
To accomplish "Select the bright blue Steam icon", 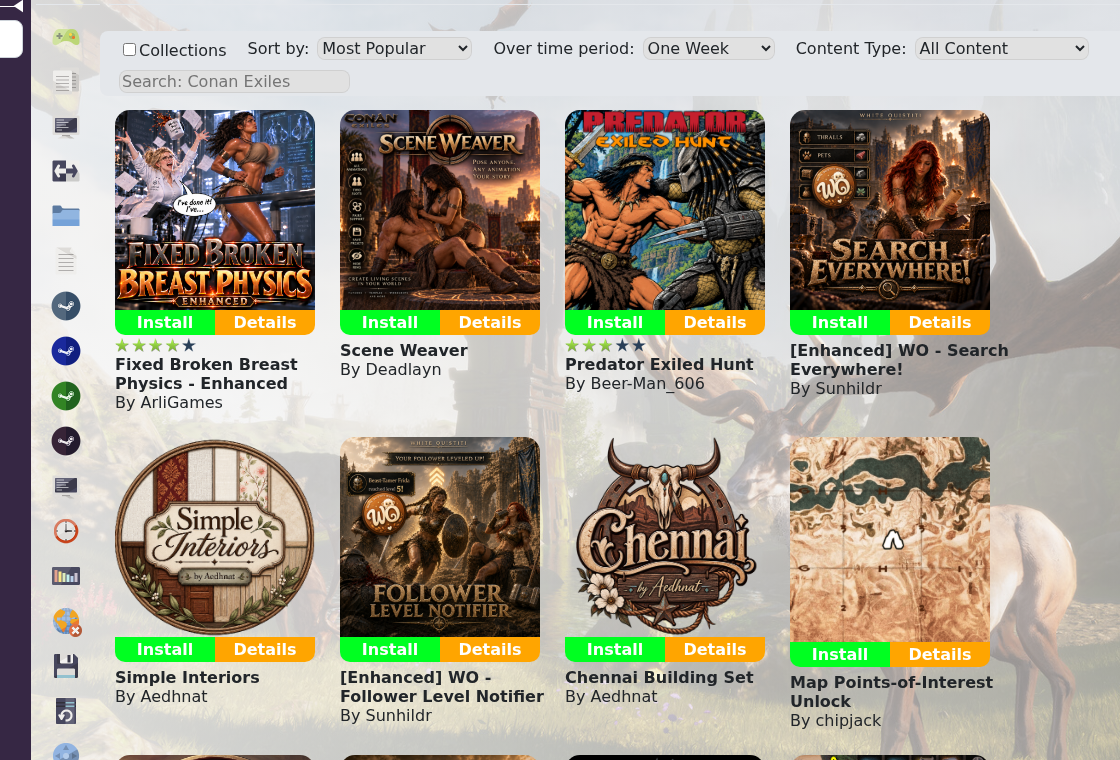I will pos(66,351).
